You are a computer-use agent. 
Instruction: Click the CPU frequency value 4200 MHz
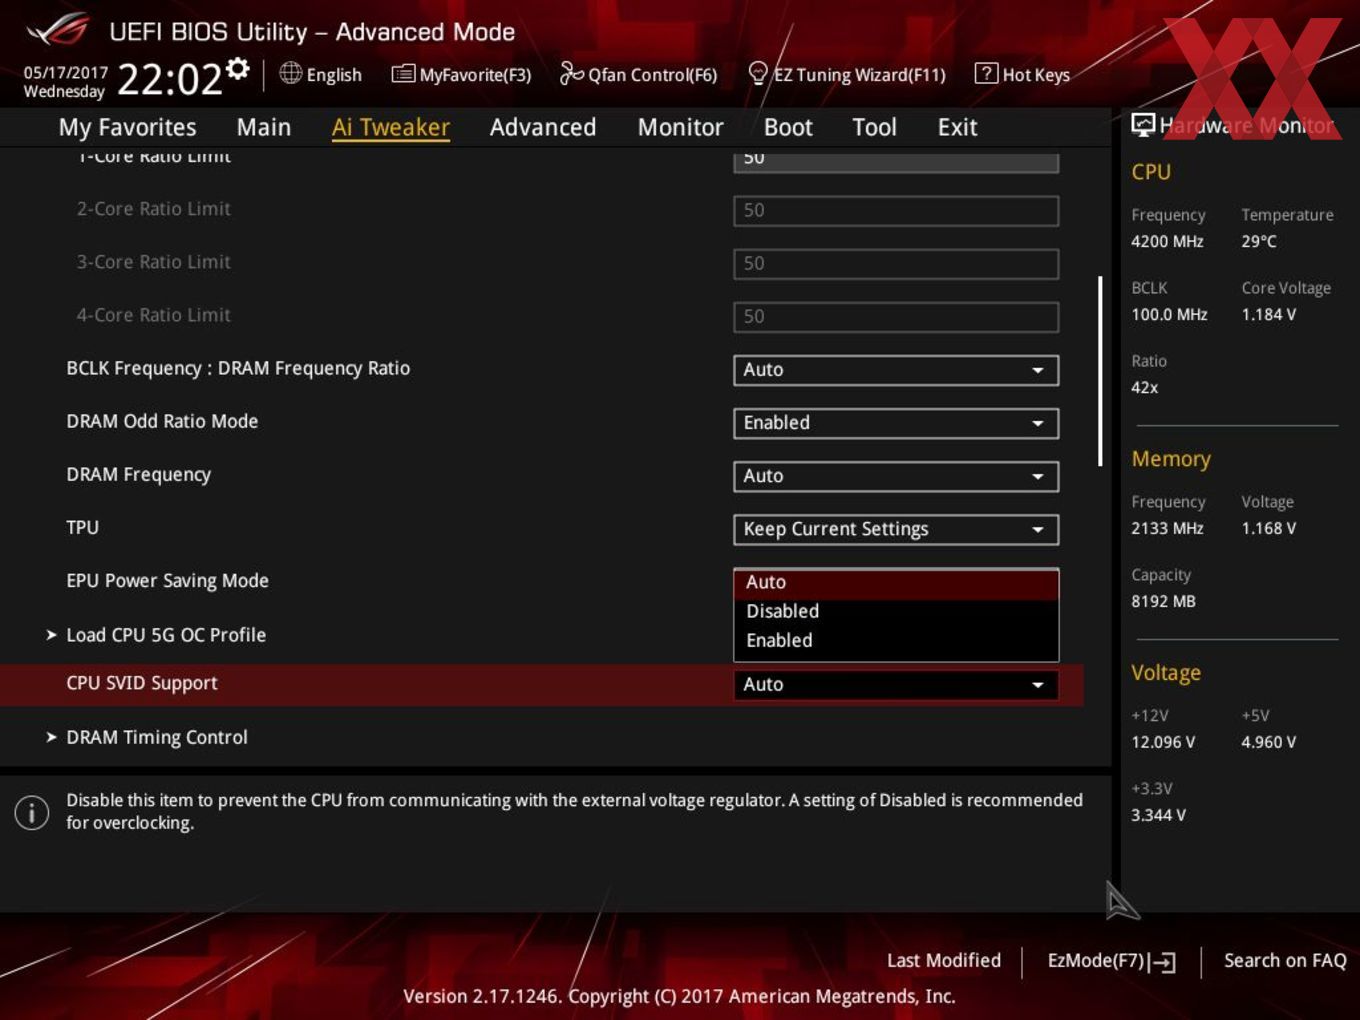click(x=1167, y=241)
